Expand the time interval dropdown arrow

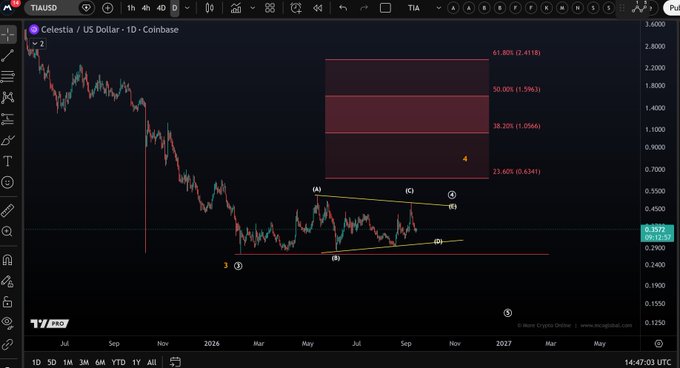click(x=187, y=8)
